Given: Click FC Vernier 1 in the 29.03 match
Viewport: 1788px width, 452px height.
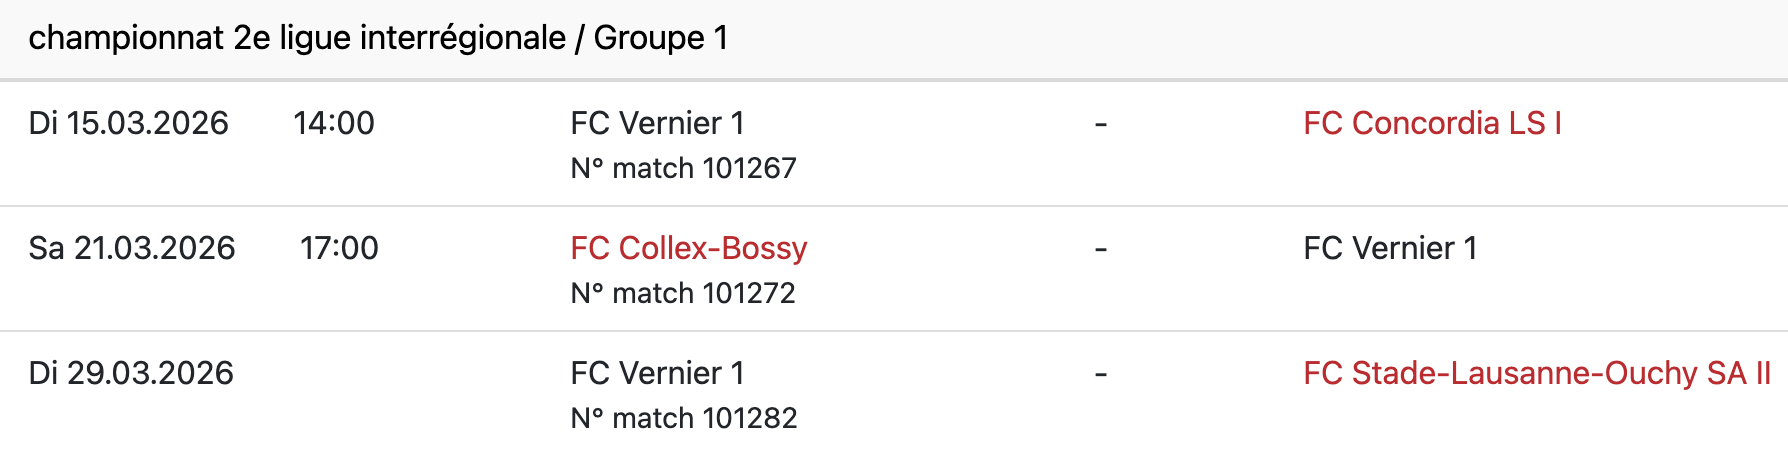Looking at the screenshot, I should [657, 373].
